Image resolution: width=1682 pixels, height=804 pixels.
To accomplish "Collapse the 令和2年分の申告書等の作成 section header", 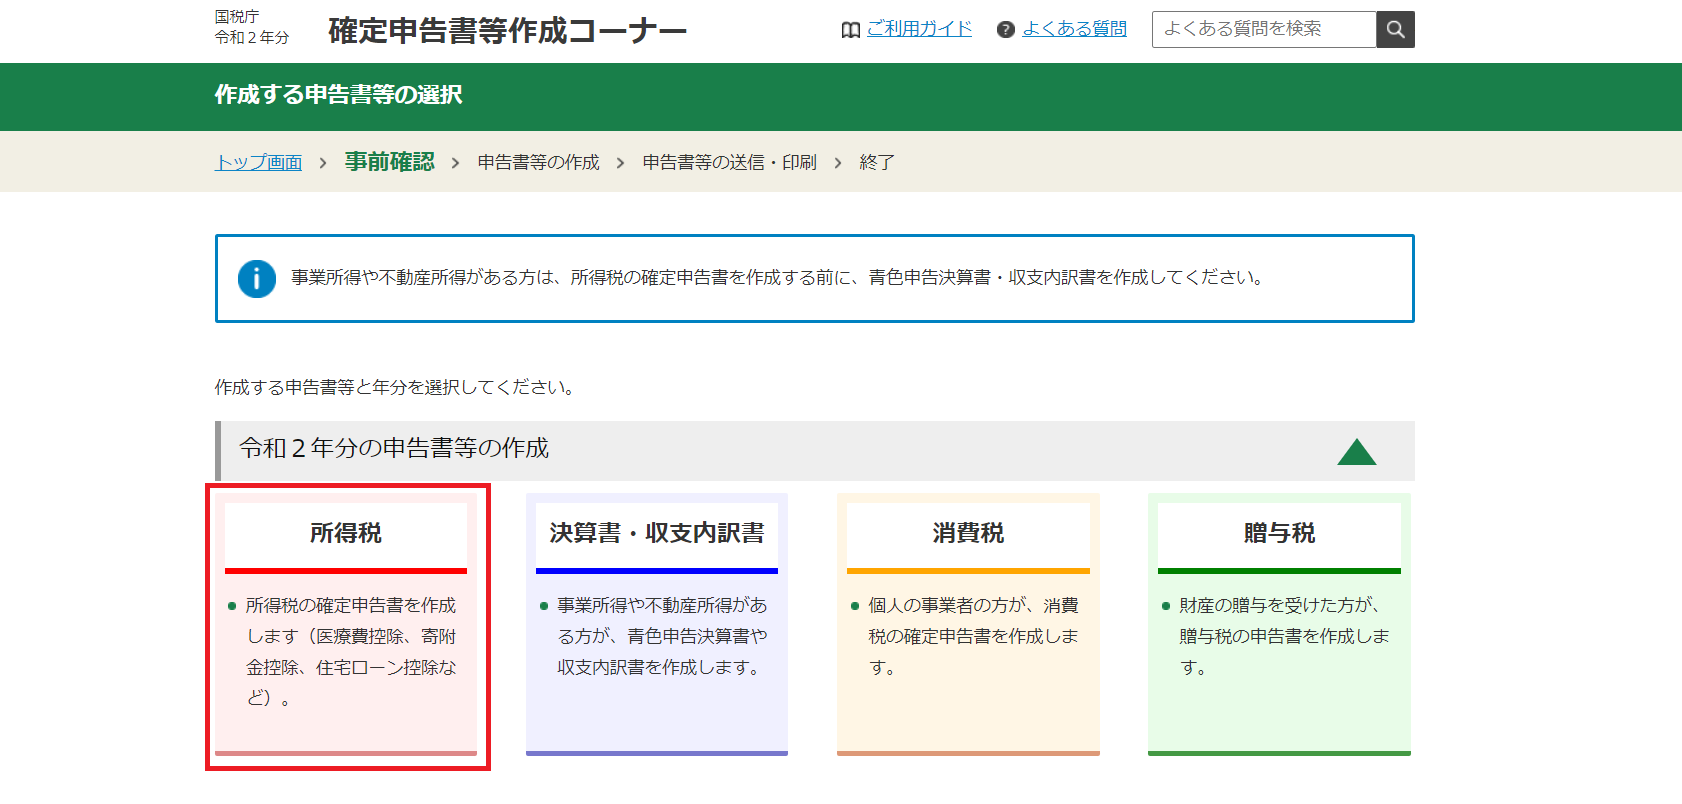I will tap(394, 449).
